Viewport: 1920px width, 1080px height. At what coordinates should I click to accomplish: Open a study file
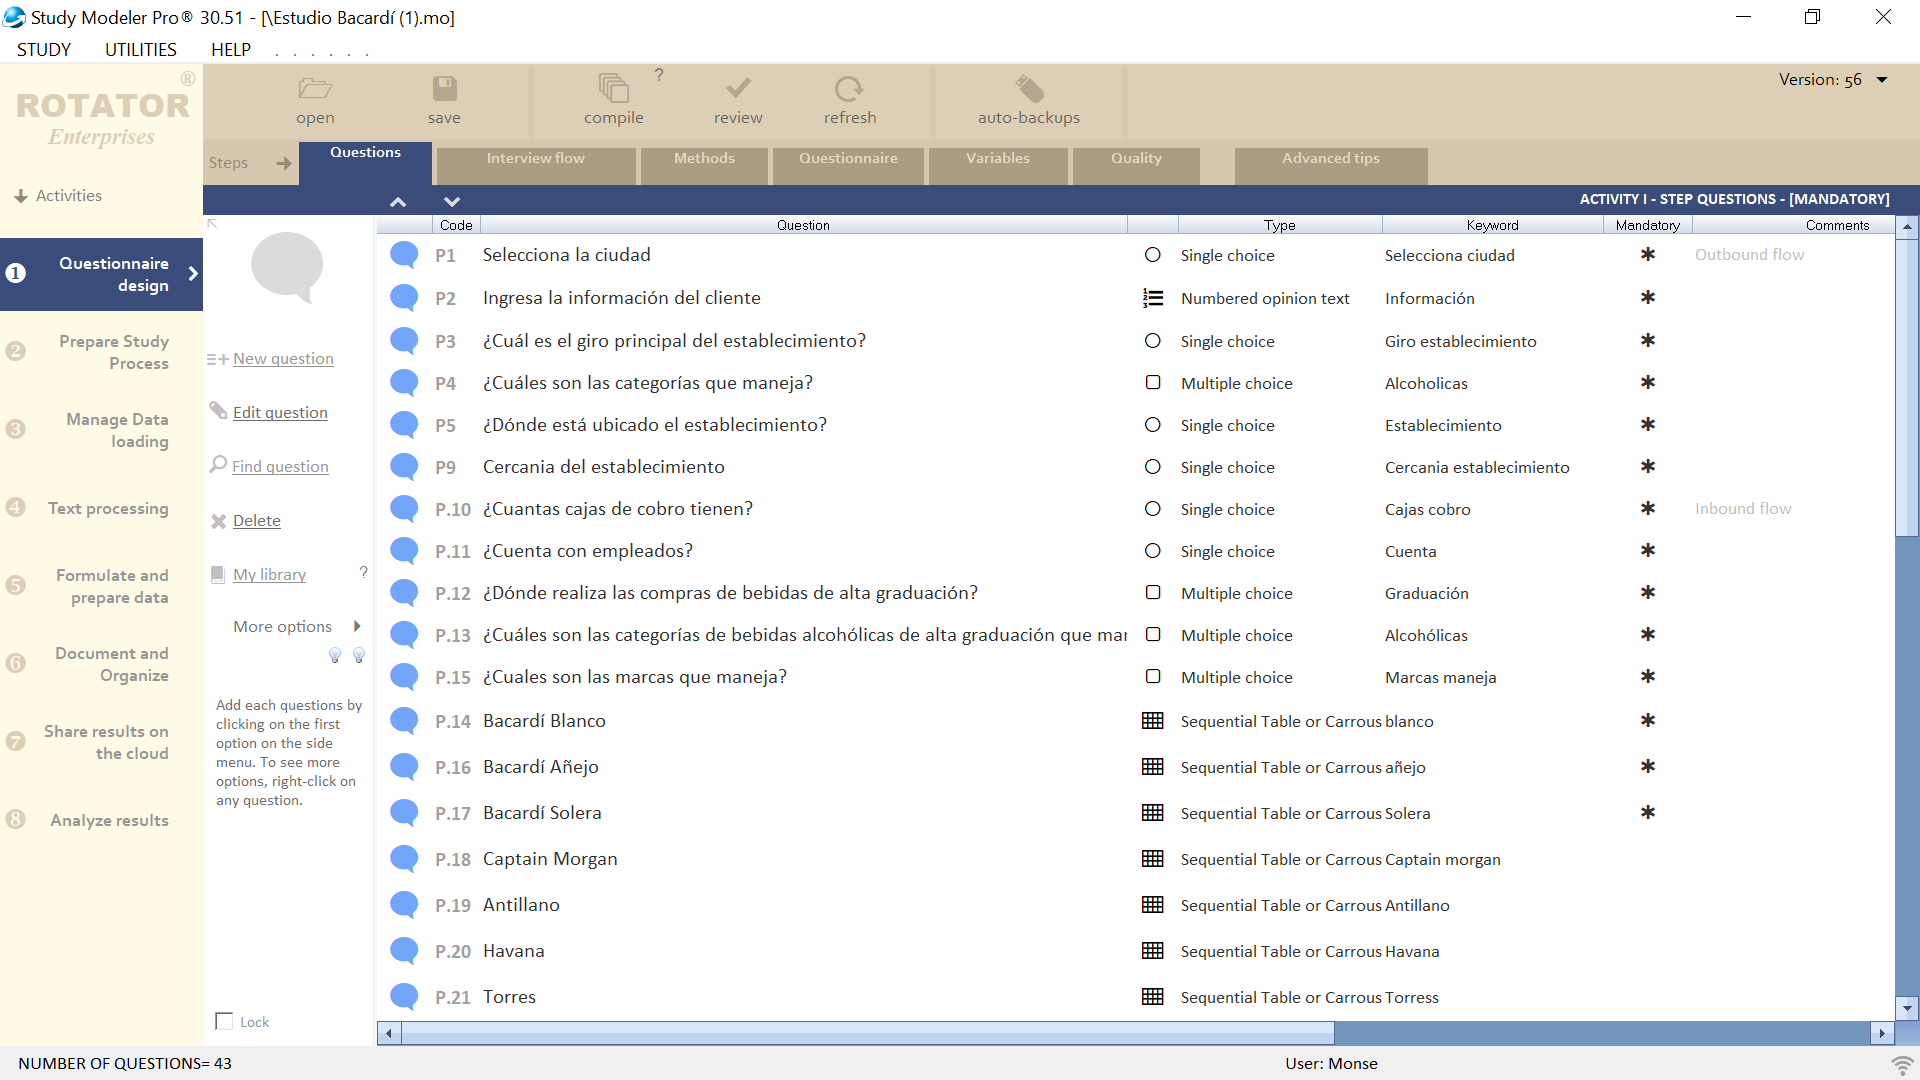[x=314, y=100]
